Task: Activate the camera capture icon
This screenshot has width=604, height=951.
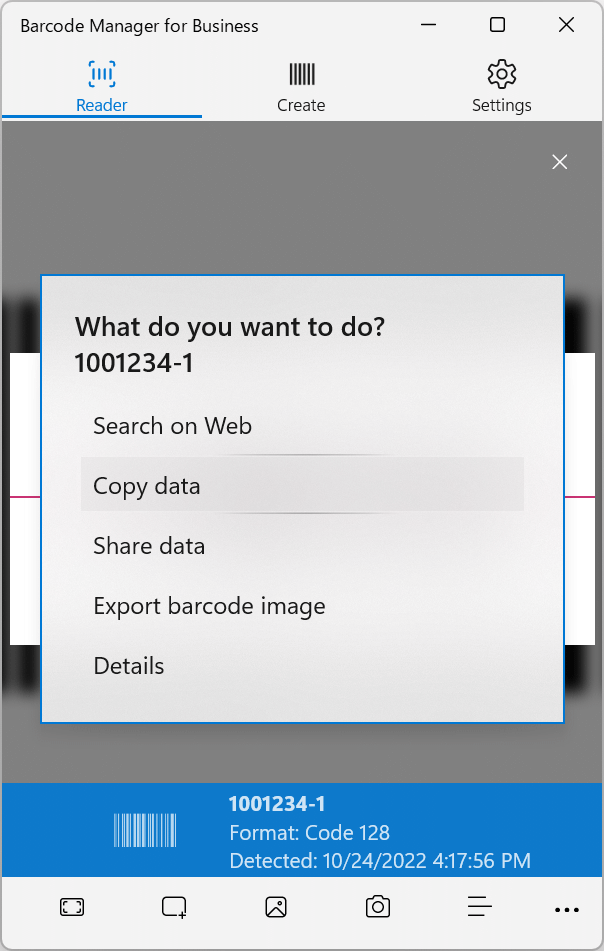Action: click(377, 907)
